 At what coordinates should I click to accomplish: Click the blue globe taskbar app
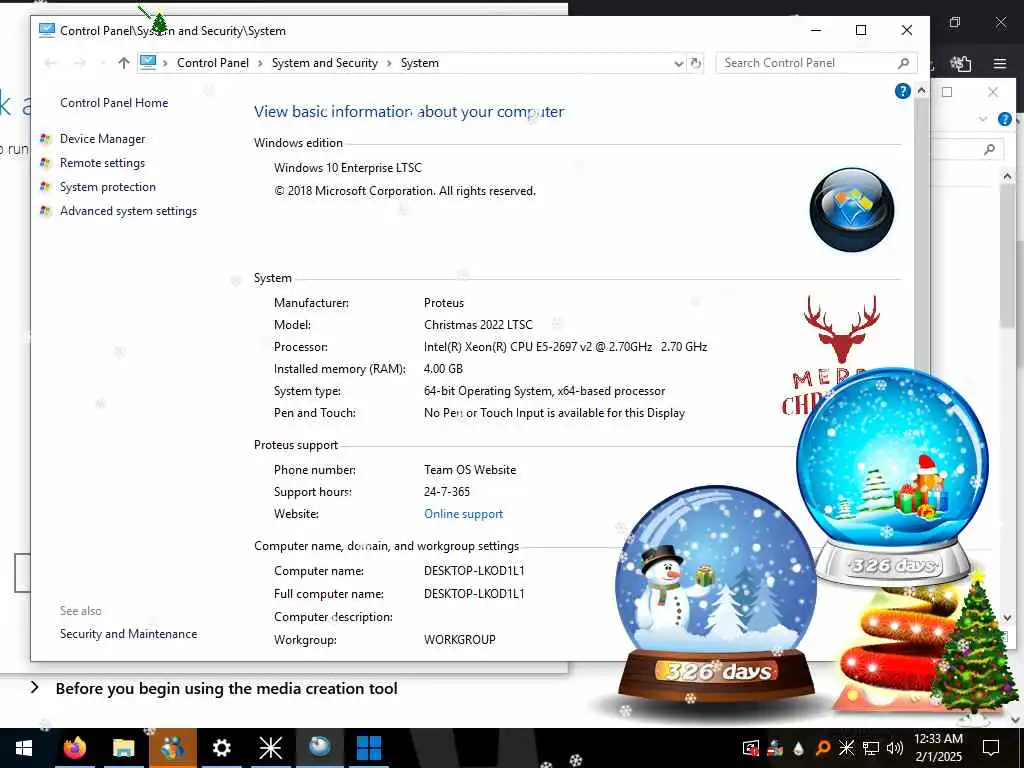click(x=319, y=746)
